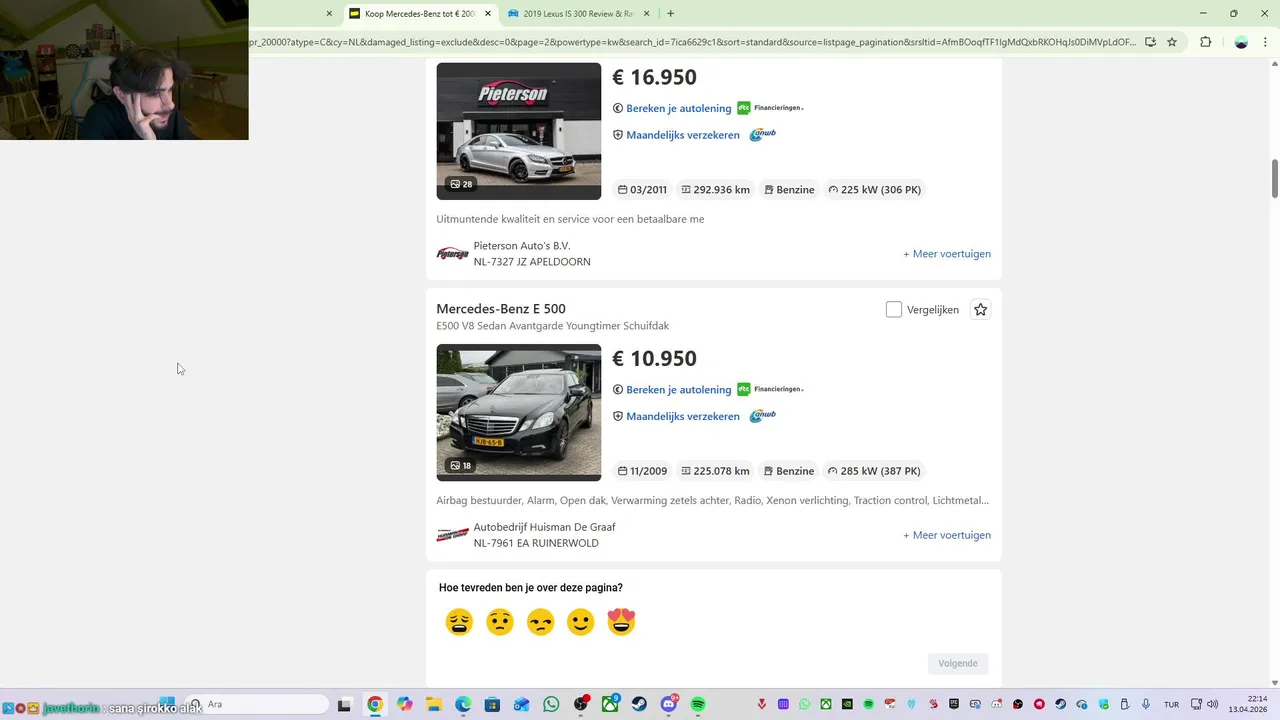
Task: Open File Explorer from the taskbar
Action: (x=433, y=705)
